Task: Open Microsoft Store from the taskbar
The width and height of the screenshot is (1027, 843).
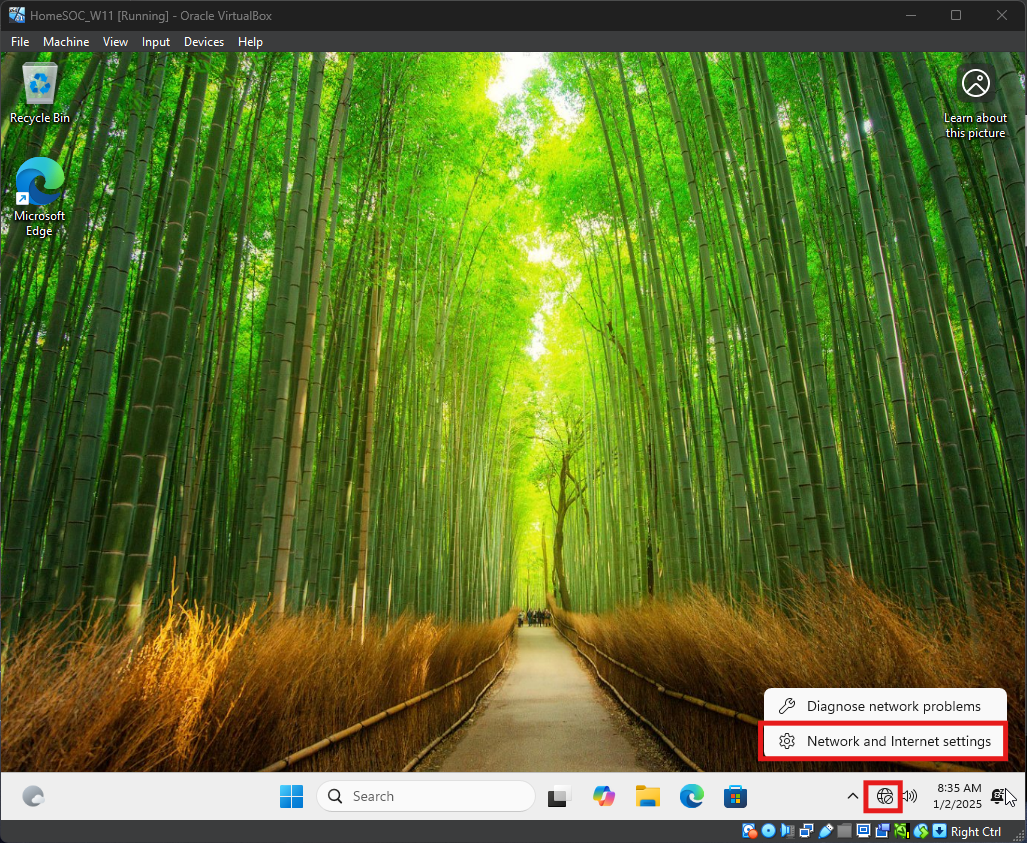Action: coord(736,796)
